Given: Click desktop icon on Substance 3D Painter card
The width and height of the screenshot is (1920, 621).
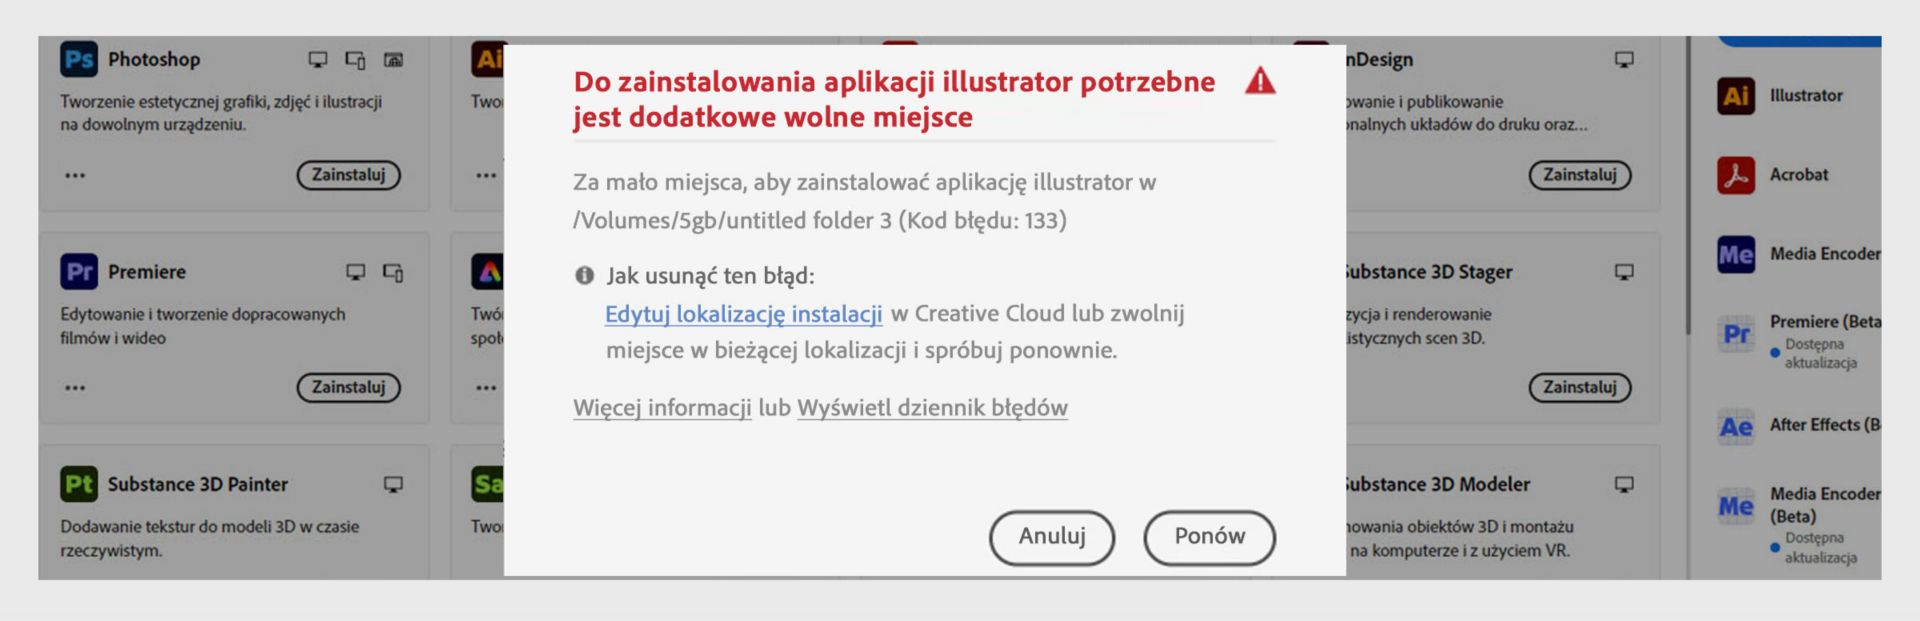Looking at the screenshot, I should pyautogui.click(x=393, y=484).
